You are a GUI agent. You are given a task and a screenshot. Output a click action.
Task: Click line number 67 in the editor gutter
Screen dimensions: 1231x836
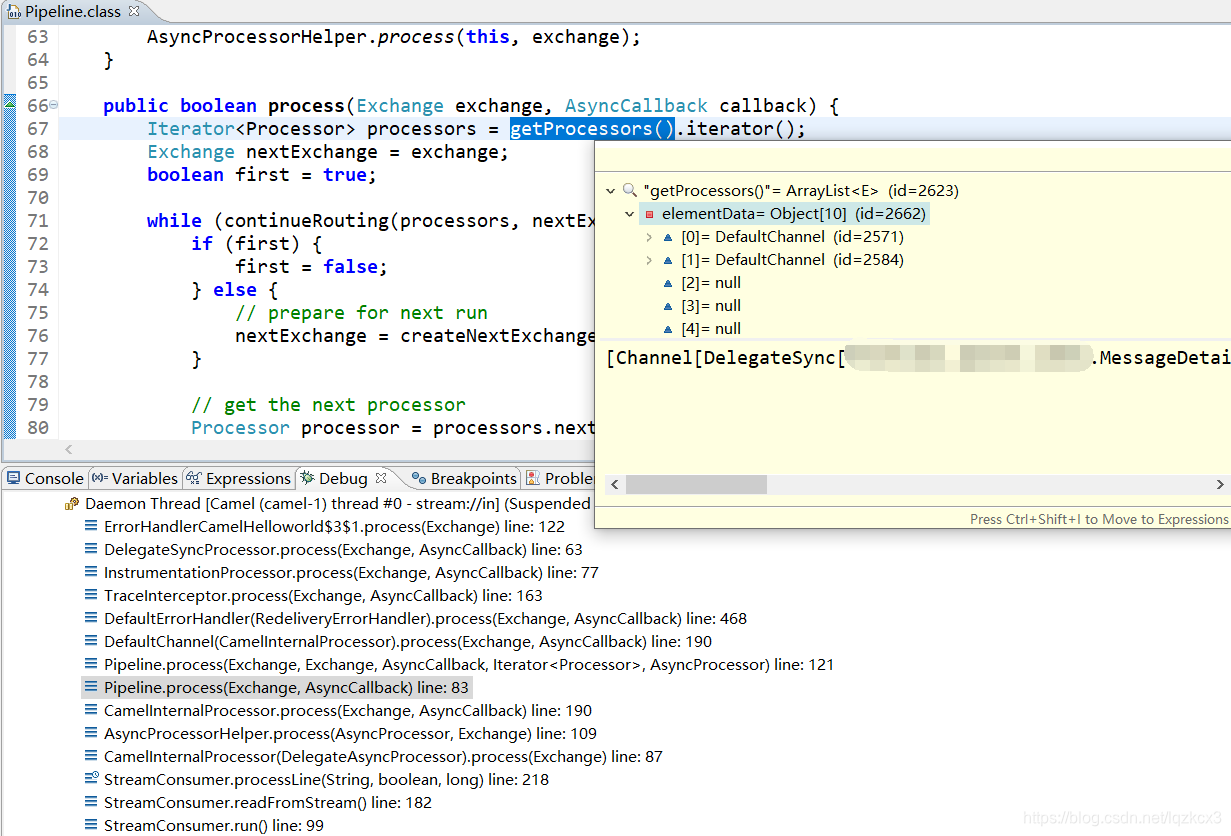click(37, 129)
